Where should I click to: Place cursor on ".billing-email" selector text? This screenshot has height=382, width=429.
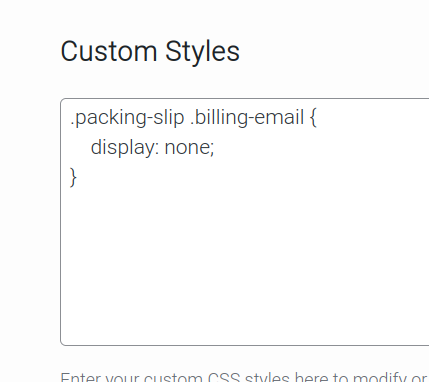click(247, 118)
